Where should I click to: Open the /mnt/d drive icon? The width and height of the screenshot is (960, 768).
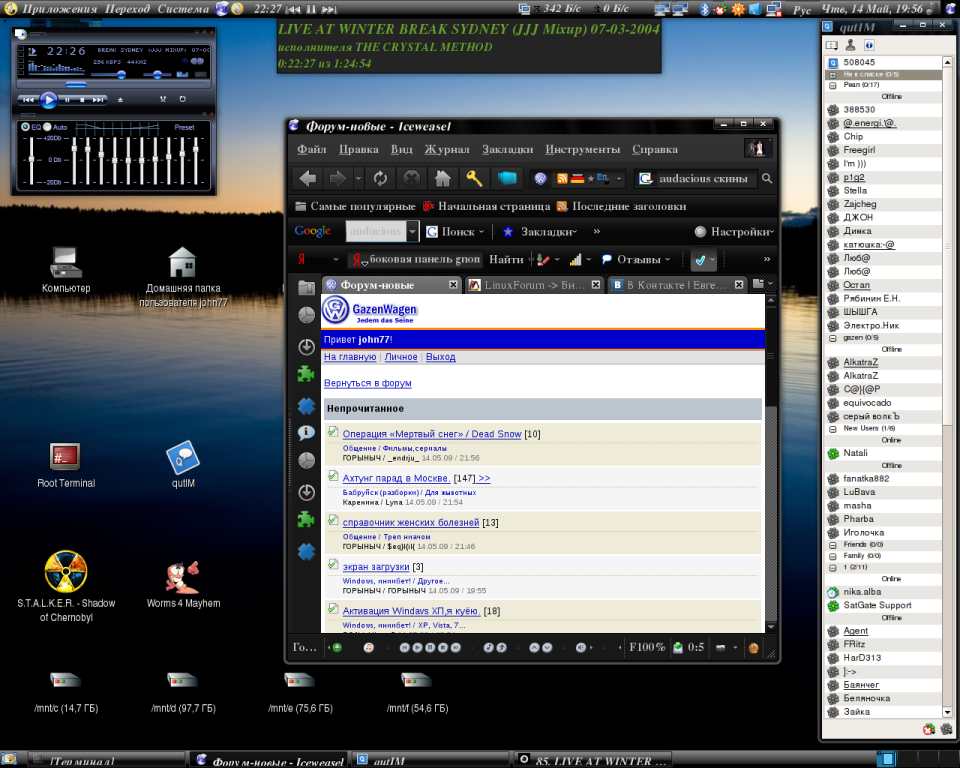click(x=182, y=680)
